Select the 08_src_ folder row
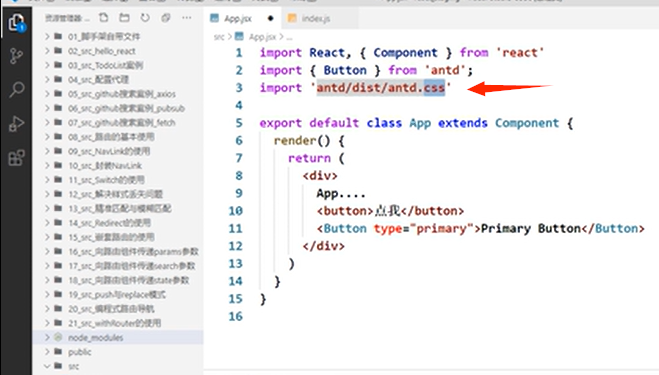This screenshot has height=375, width=659. (x=118, y=137)
